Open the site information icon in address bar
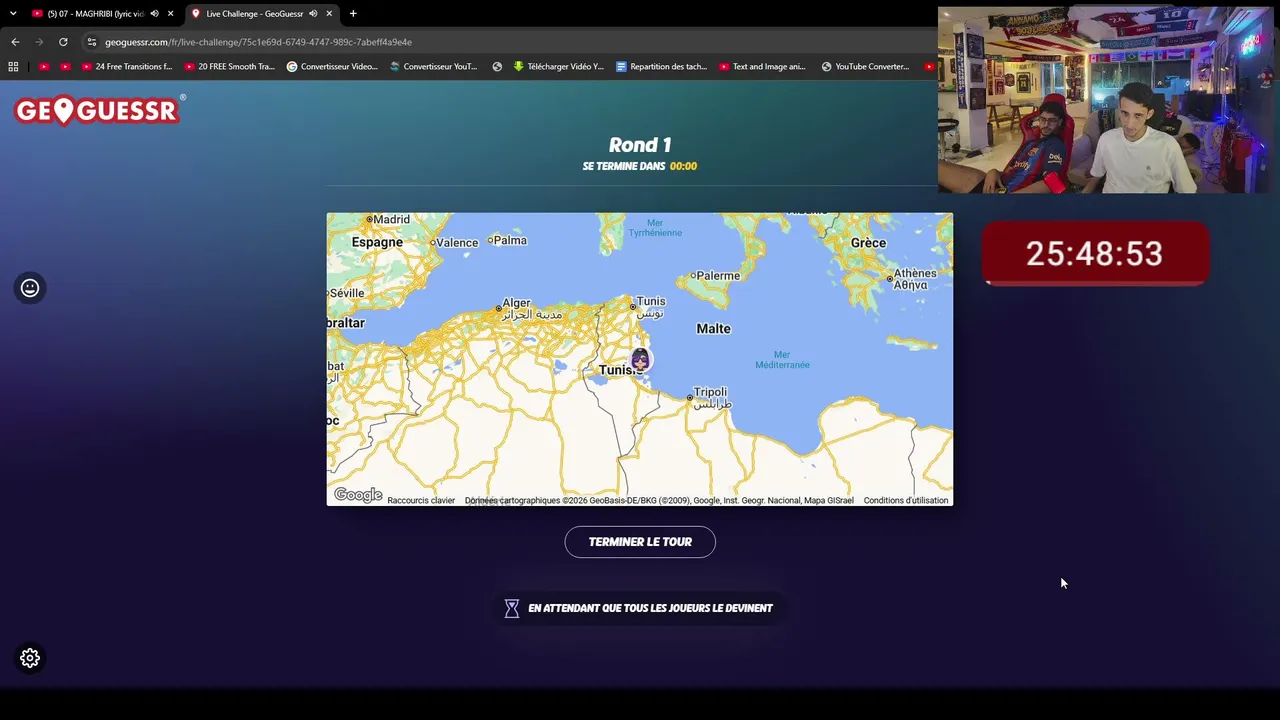This screenshot has width=1280, height=720. click(91, 42)
